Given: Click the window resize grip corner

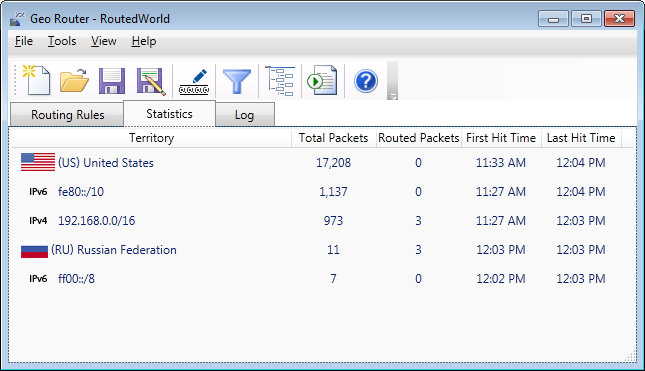Looking at the screenshot, I should tap(630, 356).
